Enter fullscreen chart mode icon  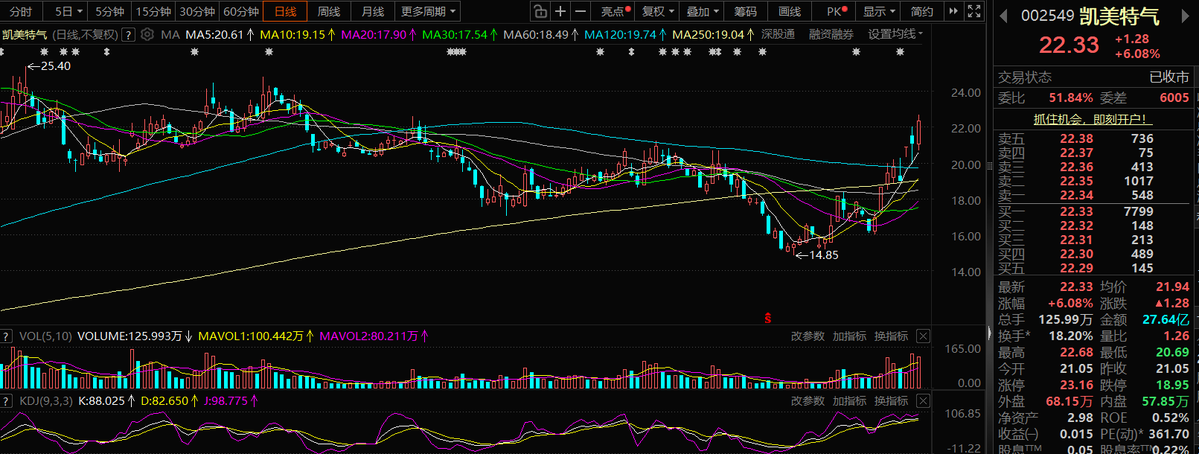(973, 11)
